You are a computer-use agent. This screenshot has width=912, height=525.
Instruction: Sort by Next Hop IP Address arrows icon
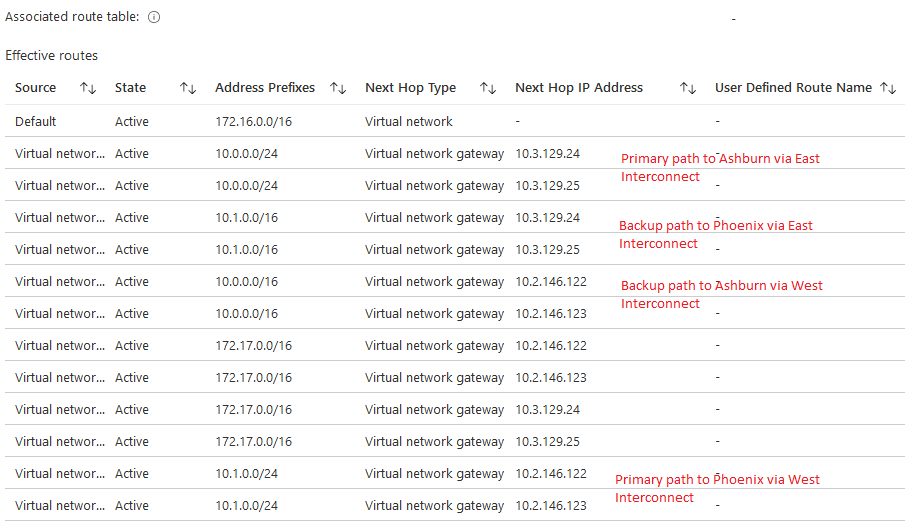tap(688, 88)
